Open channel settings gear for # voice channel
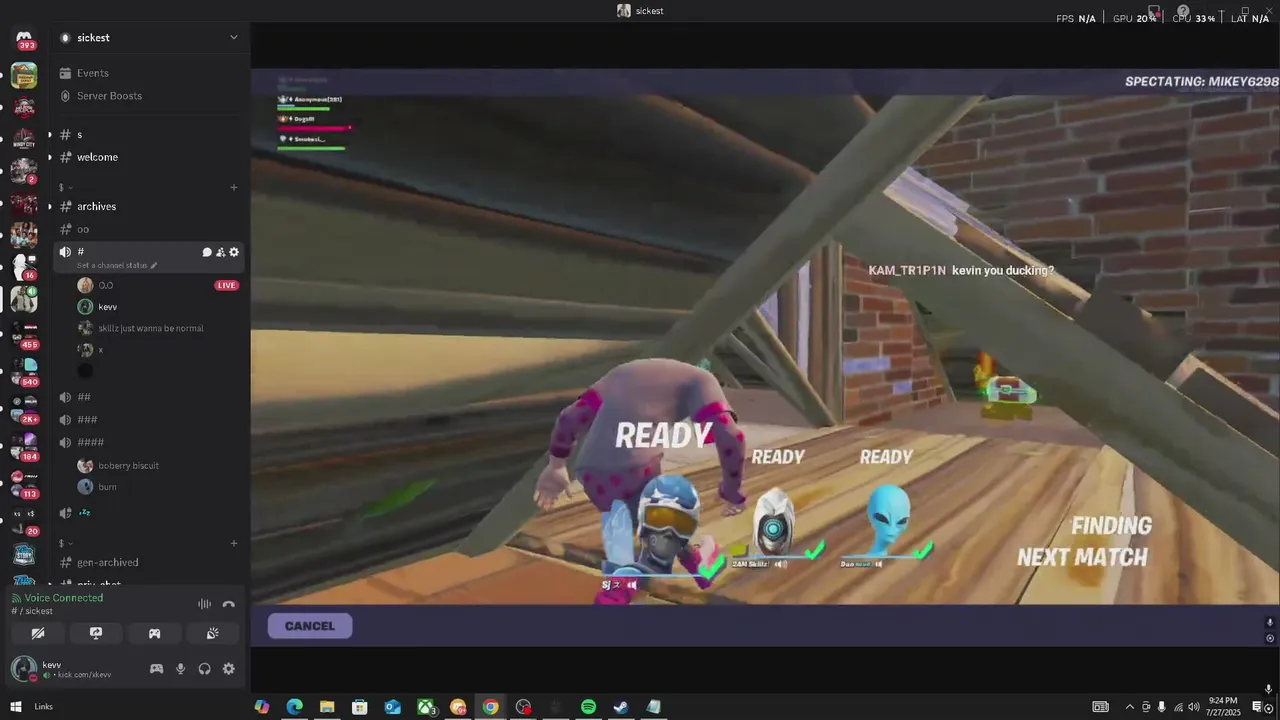The image size is (1280, 720). (234, 252)
